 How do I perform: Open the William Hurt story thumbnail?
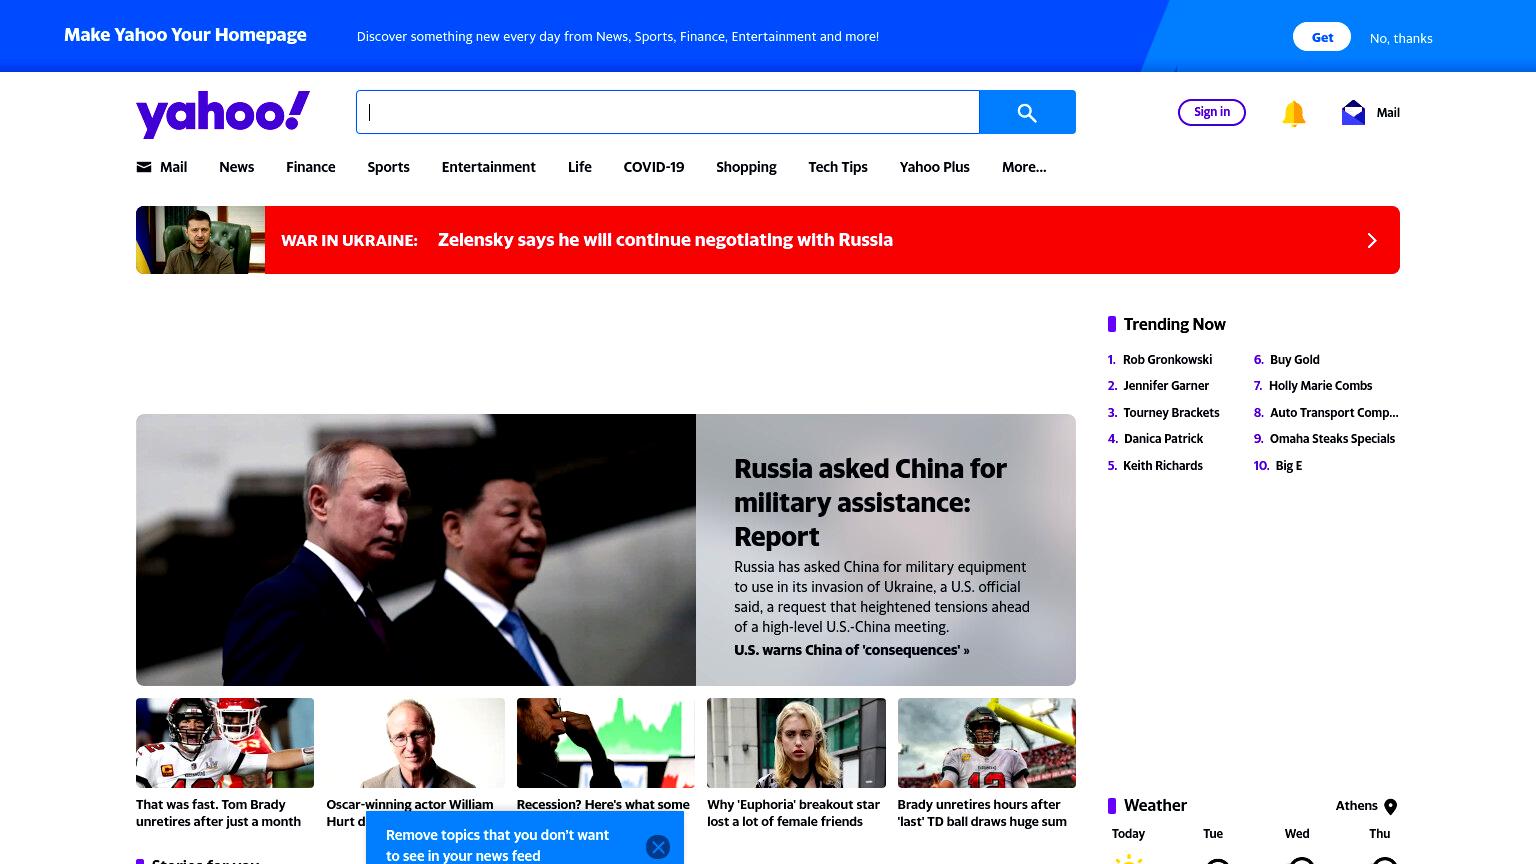click(415, 743)
